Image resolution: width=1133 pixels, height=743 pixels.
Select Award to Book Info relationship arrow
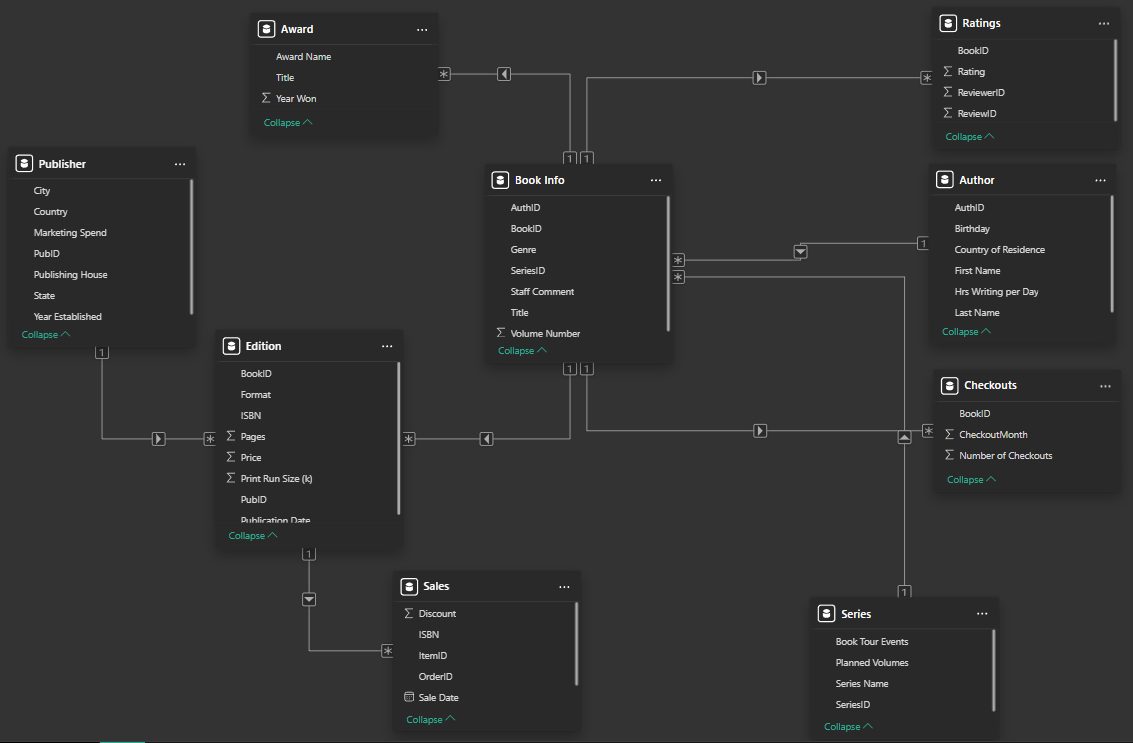(x=504, y=74)
